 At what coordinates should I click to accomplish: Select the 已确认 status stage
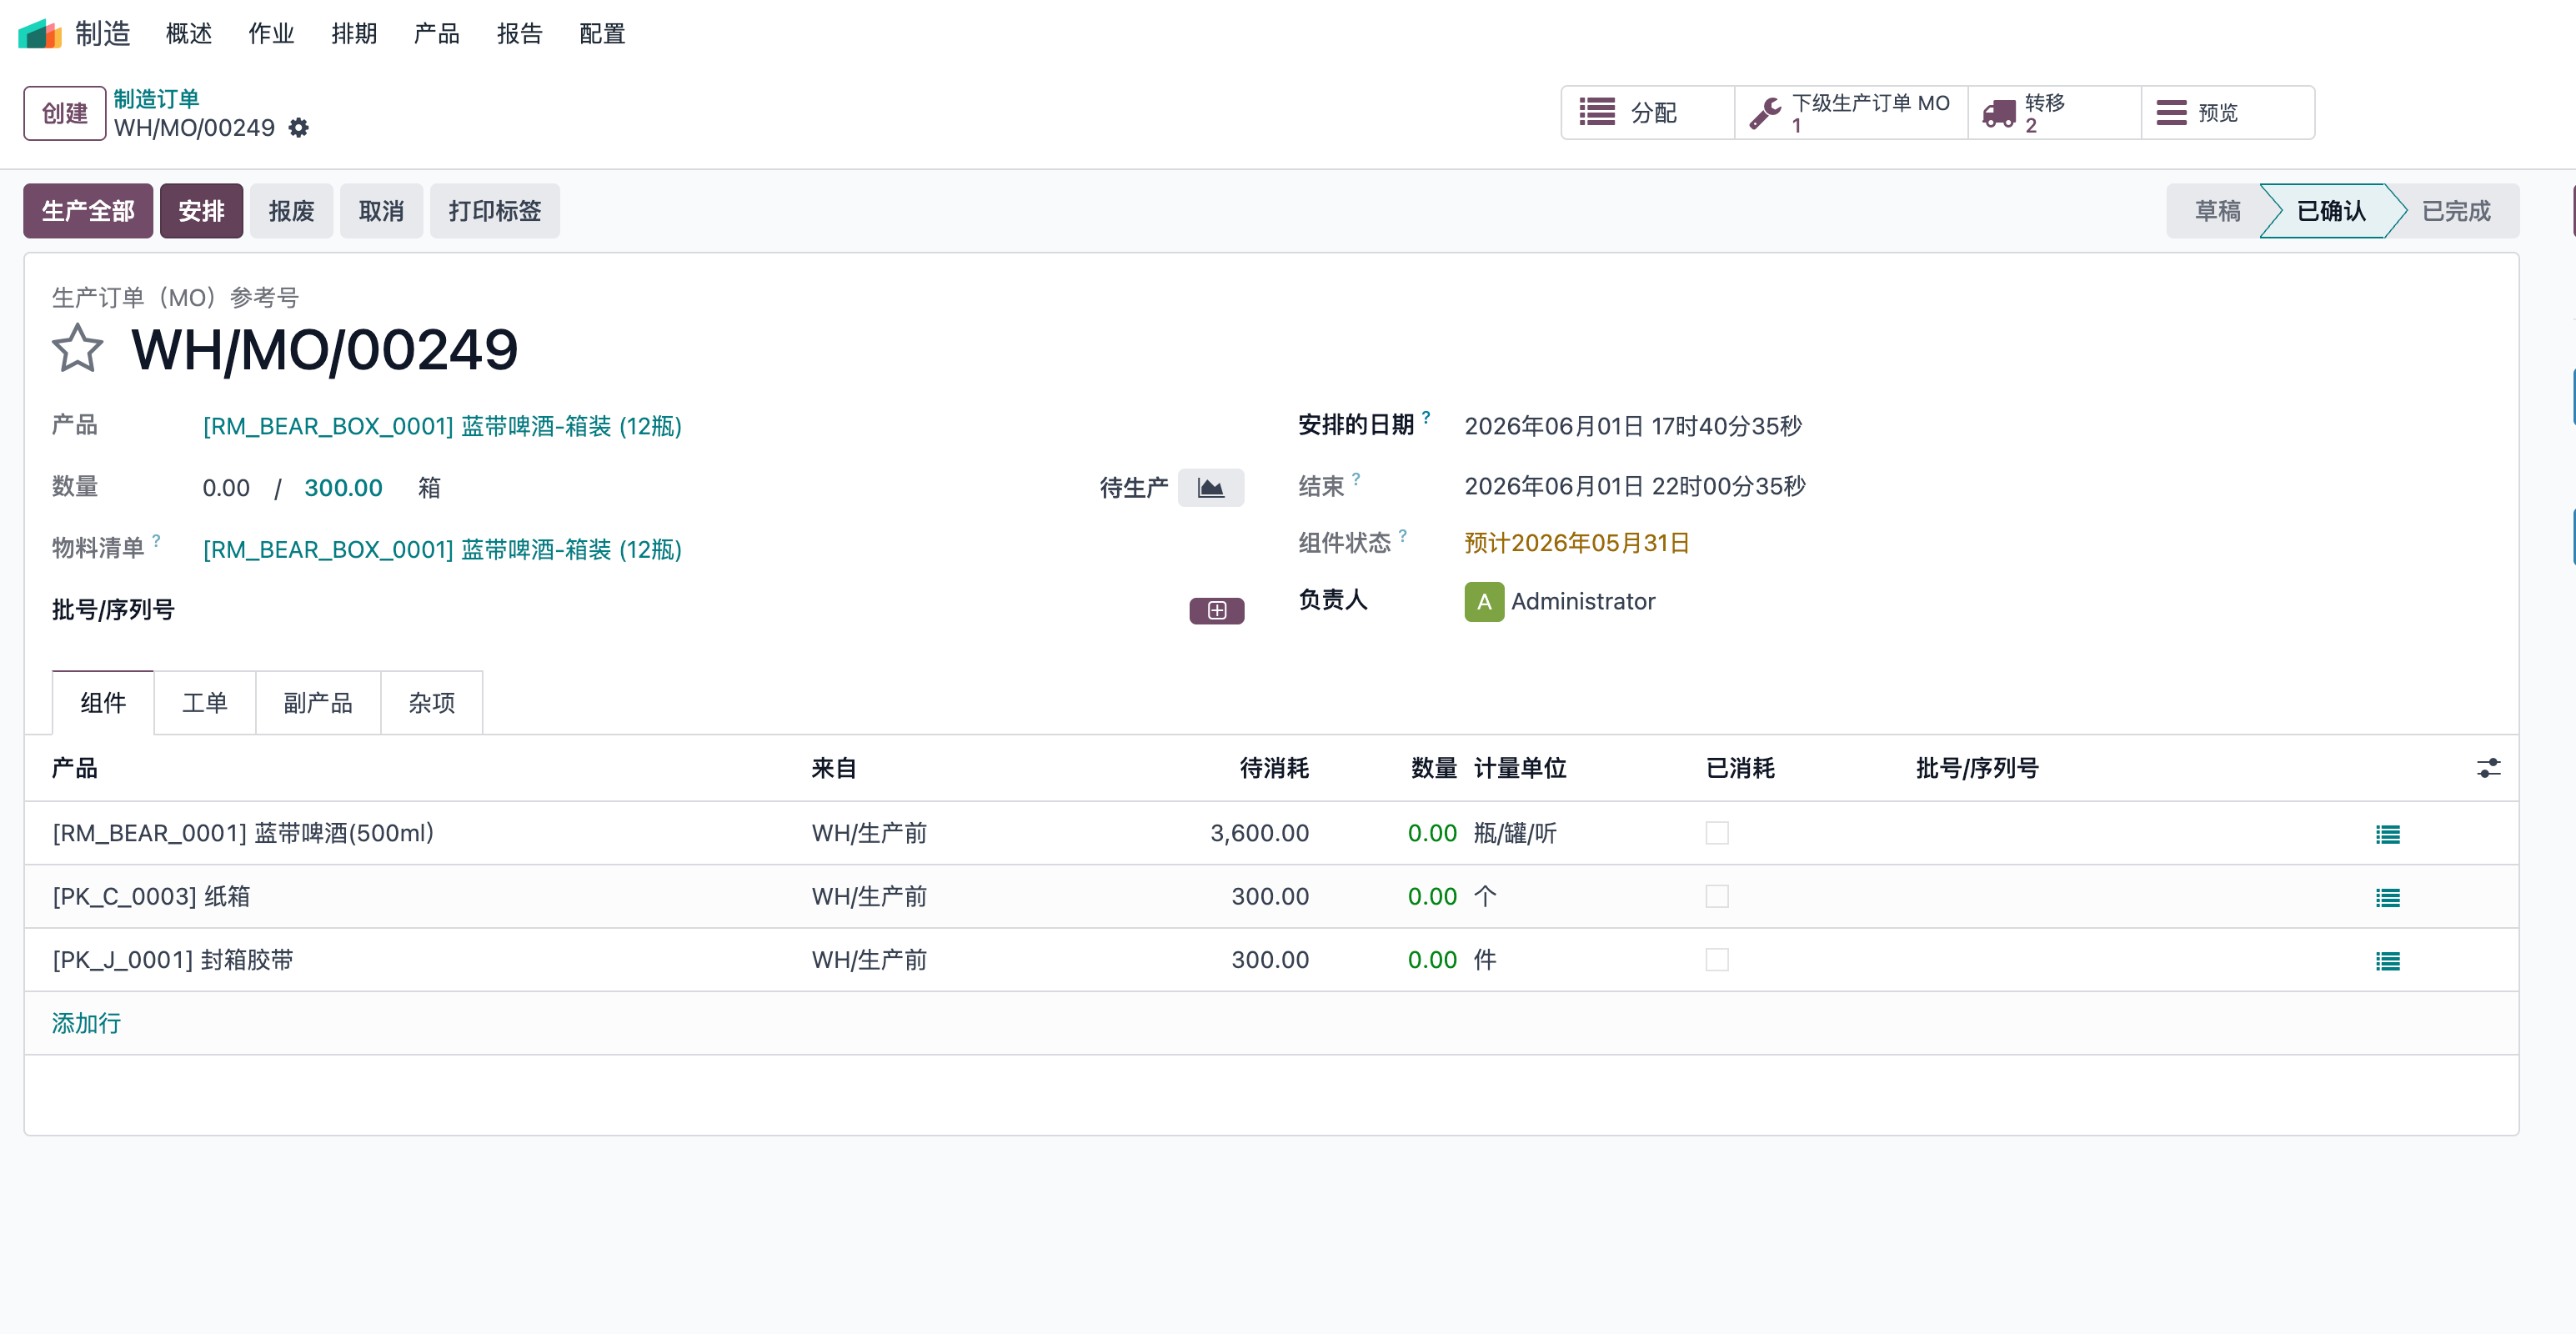click(x=2331, y=211)
